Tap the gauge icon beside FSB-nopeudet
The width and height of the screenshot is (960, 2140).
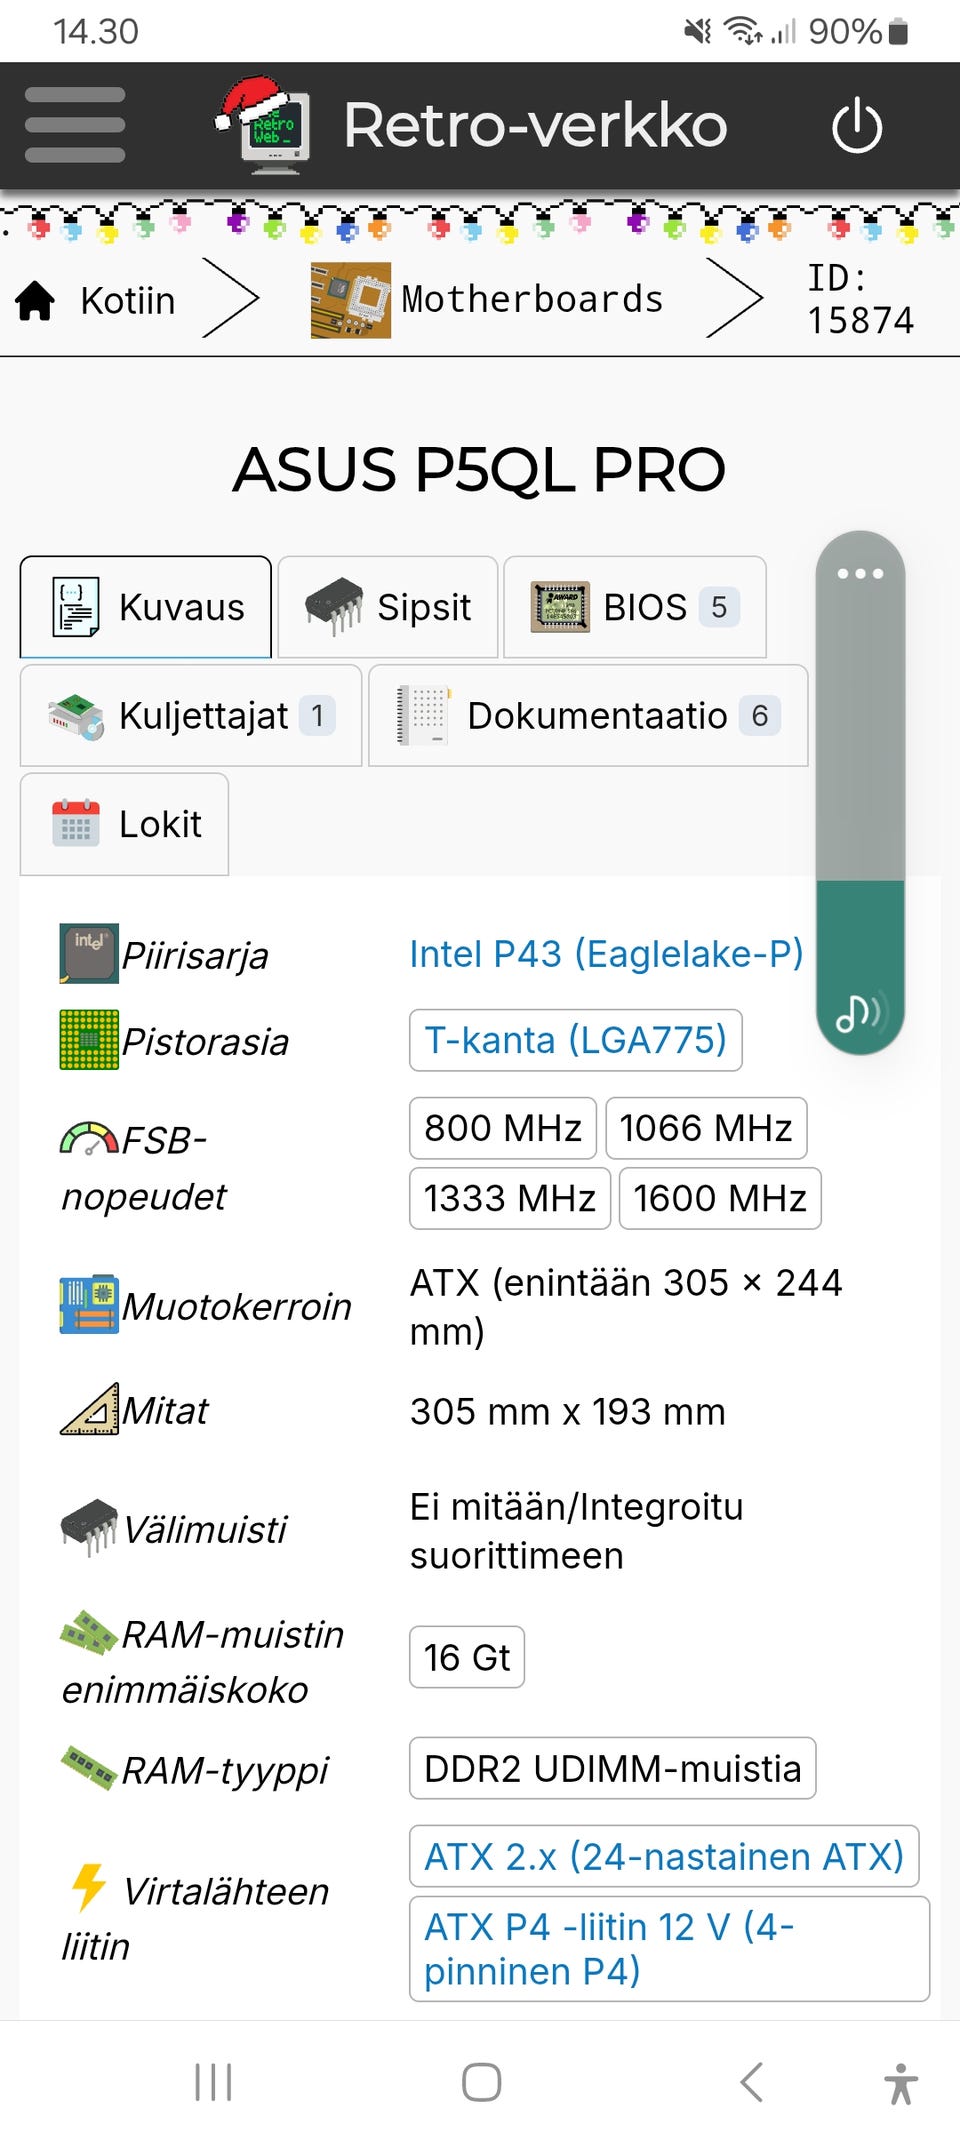click(89, 1138)
